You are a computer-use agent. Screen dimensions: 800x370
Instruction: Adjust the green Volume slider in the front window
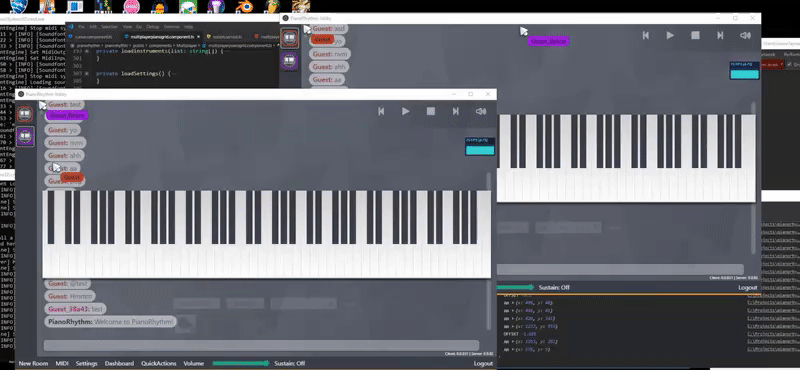click(x=241, y=363)
